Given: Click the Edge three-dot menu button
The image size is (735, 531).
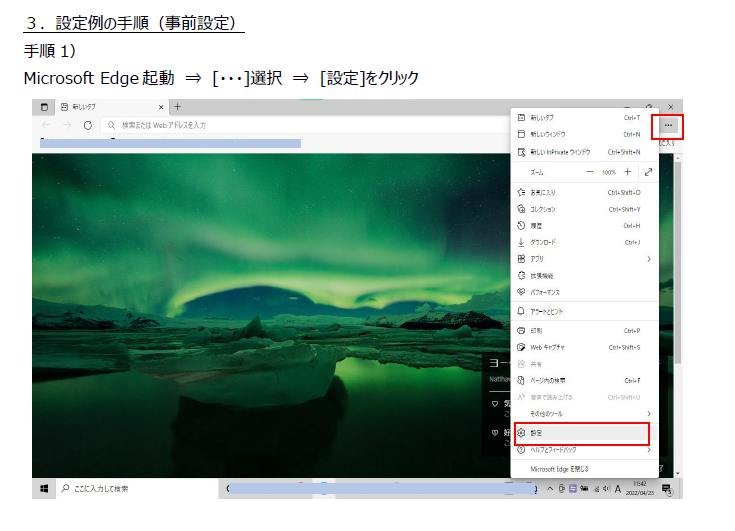Looking at the screenshot, I should [667, 126].
